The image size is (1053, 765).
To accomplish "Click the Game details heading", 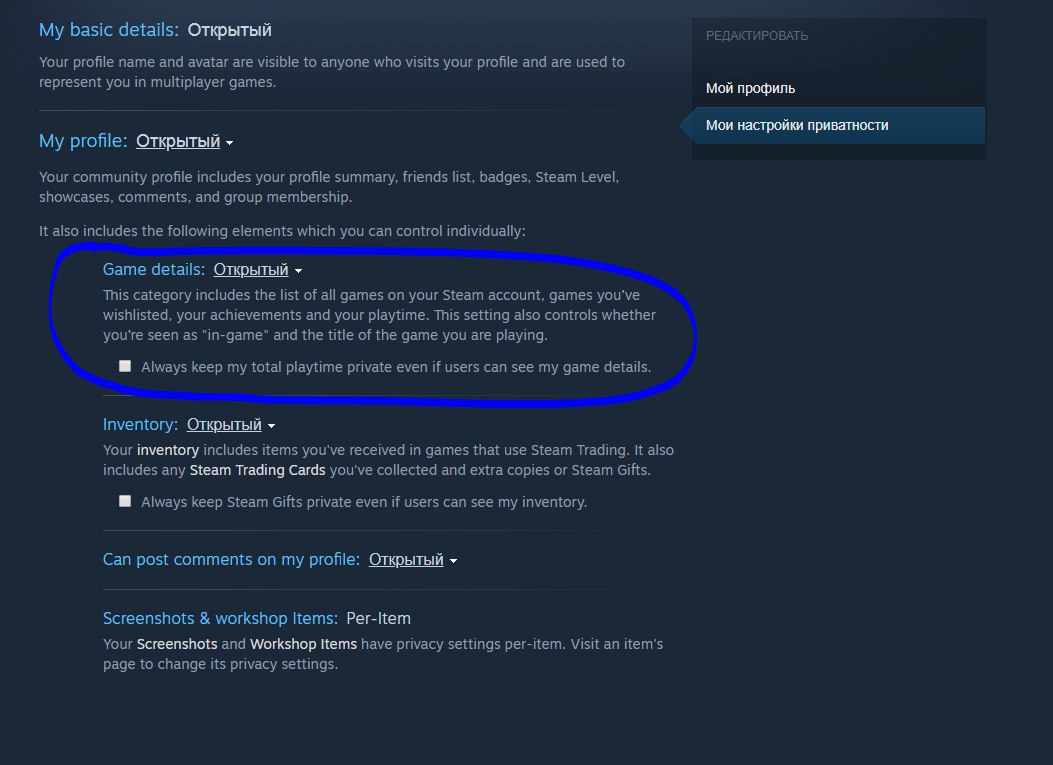I will click(x=154, y=269).
